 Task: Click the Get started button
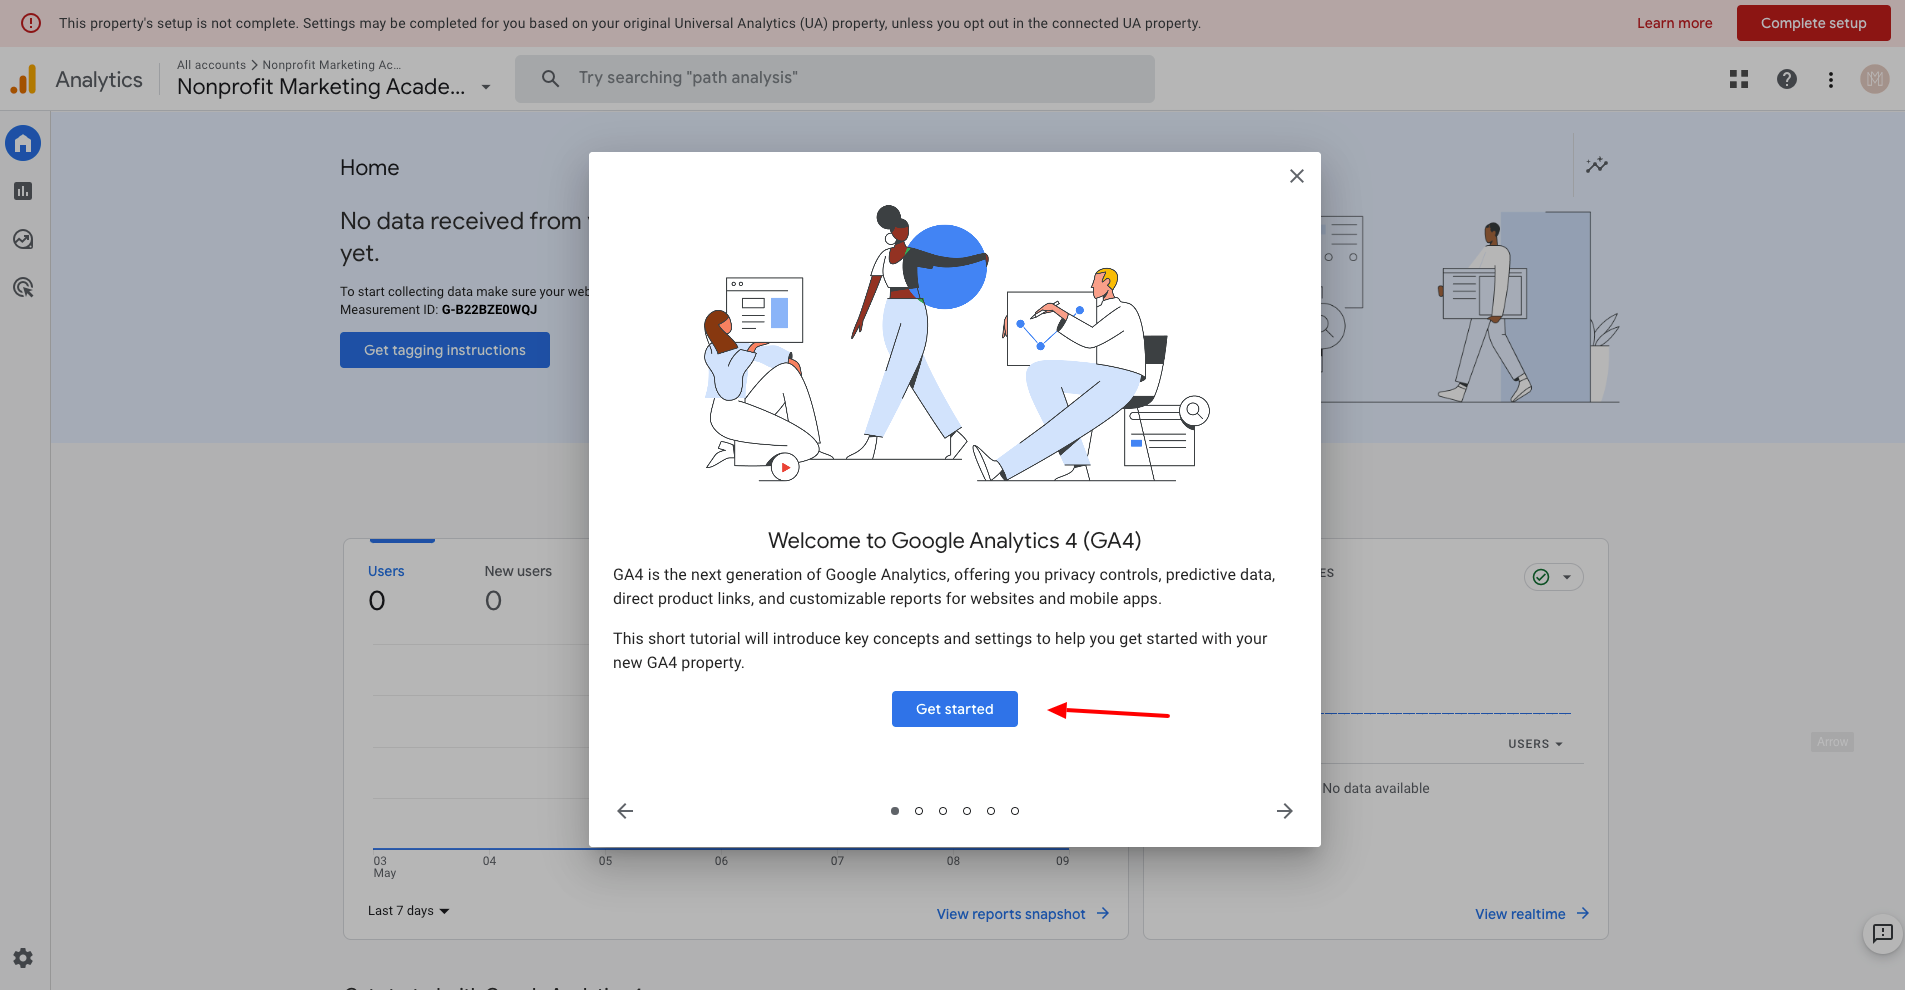coord(955,709)
